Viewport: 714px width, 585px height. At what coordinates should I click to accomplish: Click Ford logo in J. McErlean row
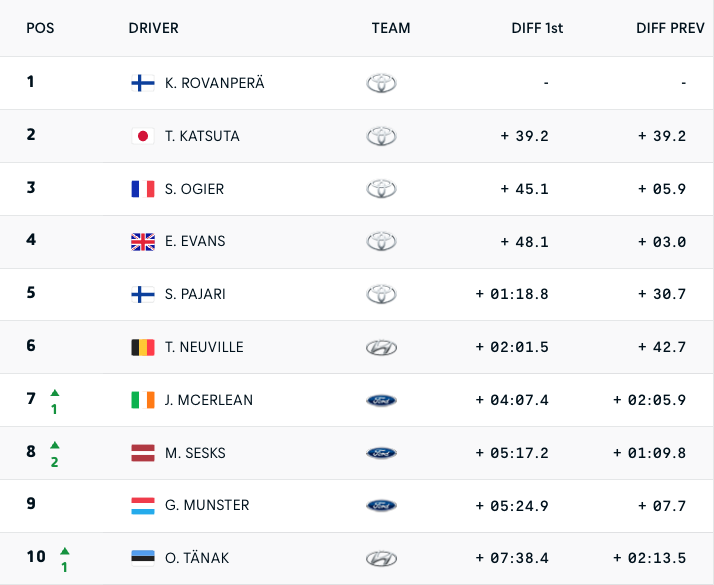tap(381, 400)
